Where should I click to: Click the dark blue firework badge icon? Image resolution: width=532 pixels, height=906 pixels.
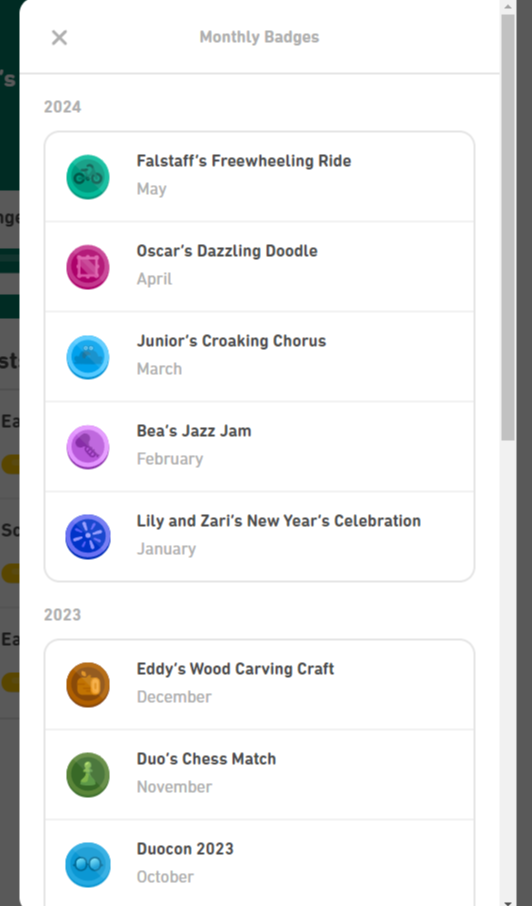click(88, 537)
